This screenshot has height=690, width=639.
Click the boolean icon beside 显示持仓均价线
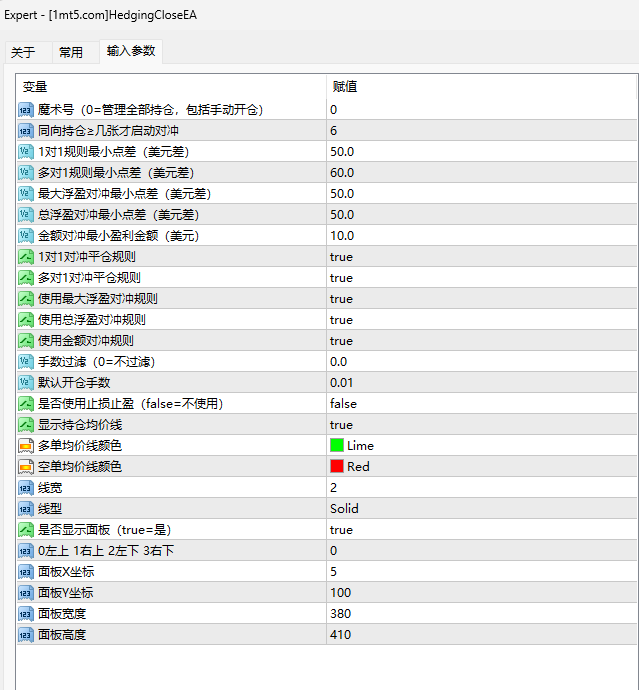pyautogui.click(x=26, y=425)
